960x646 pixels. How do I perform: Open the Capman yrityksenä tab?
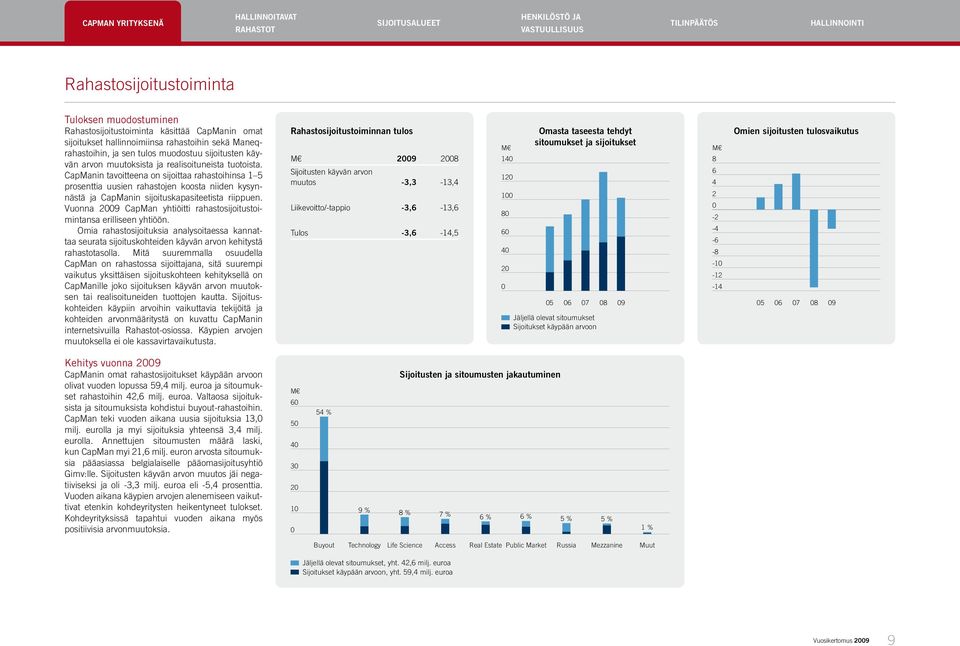coord(122,23)
